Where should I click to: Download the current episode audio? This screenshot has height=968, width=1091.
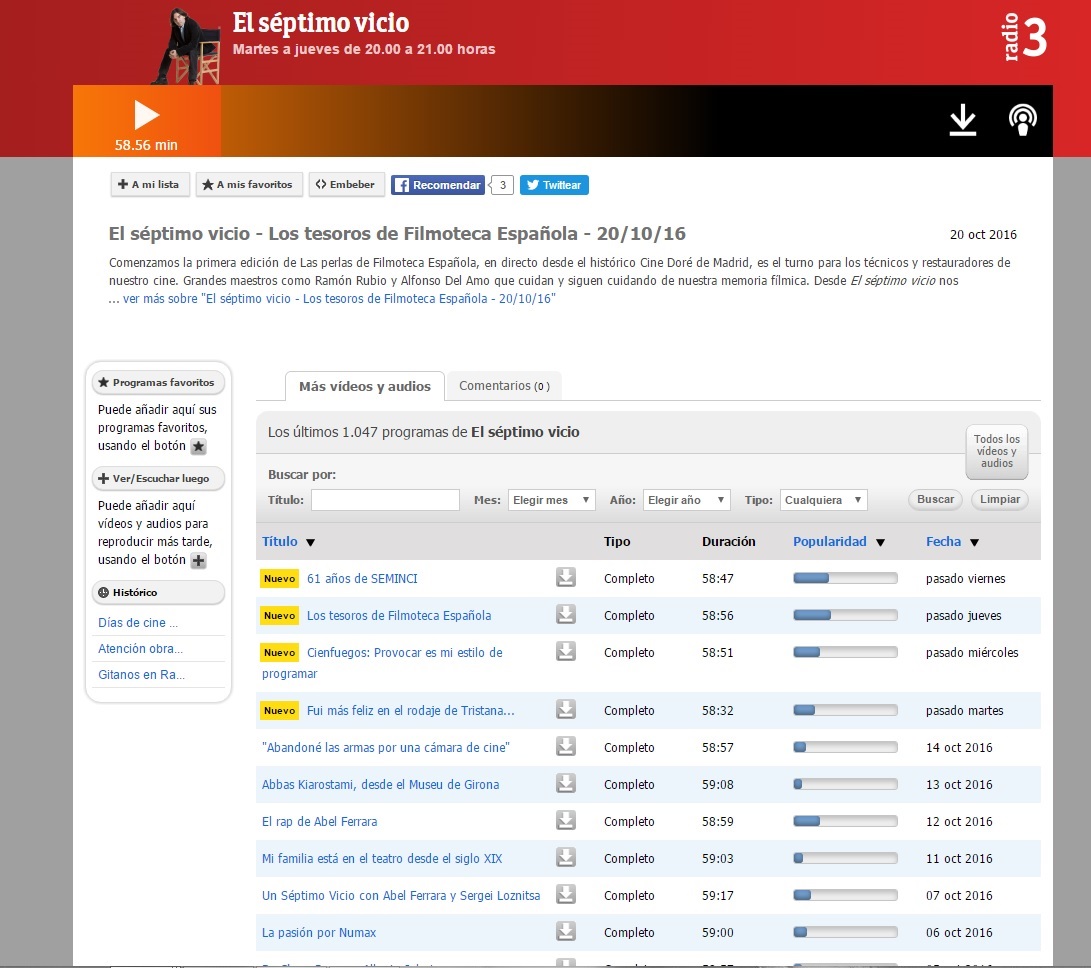point(963,120)
